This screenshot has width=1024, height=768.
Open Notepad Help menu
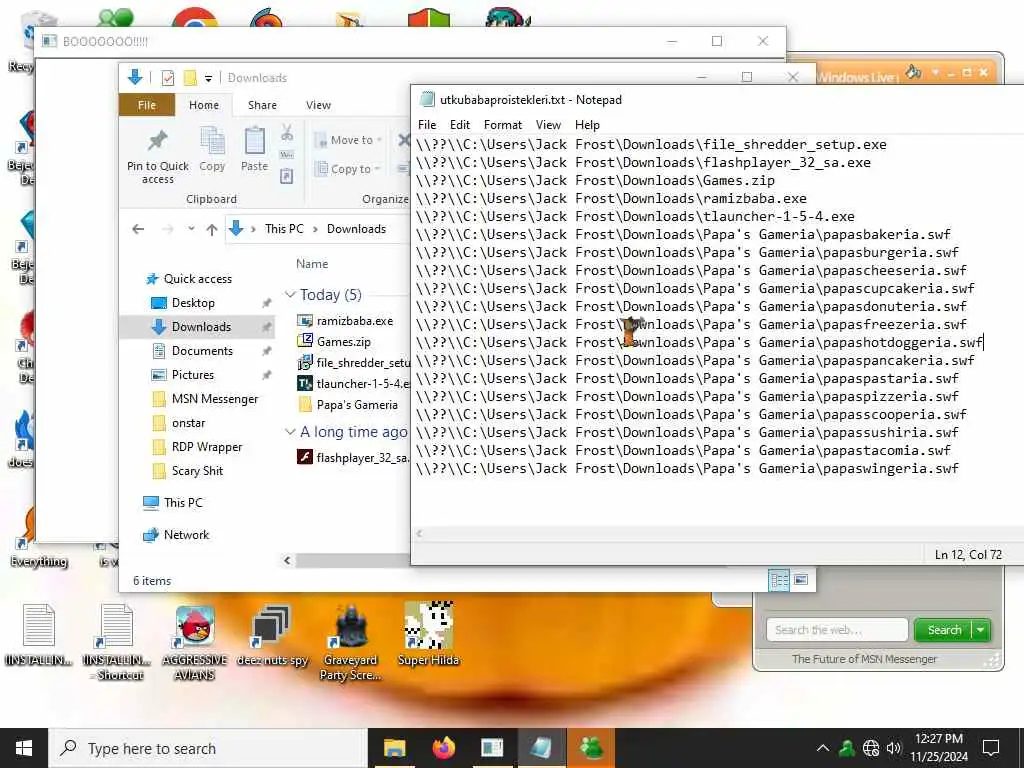[x=586, y=125]
